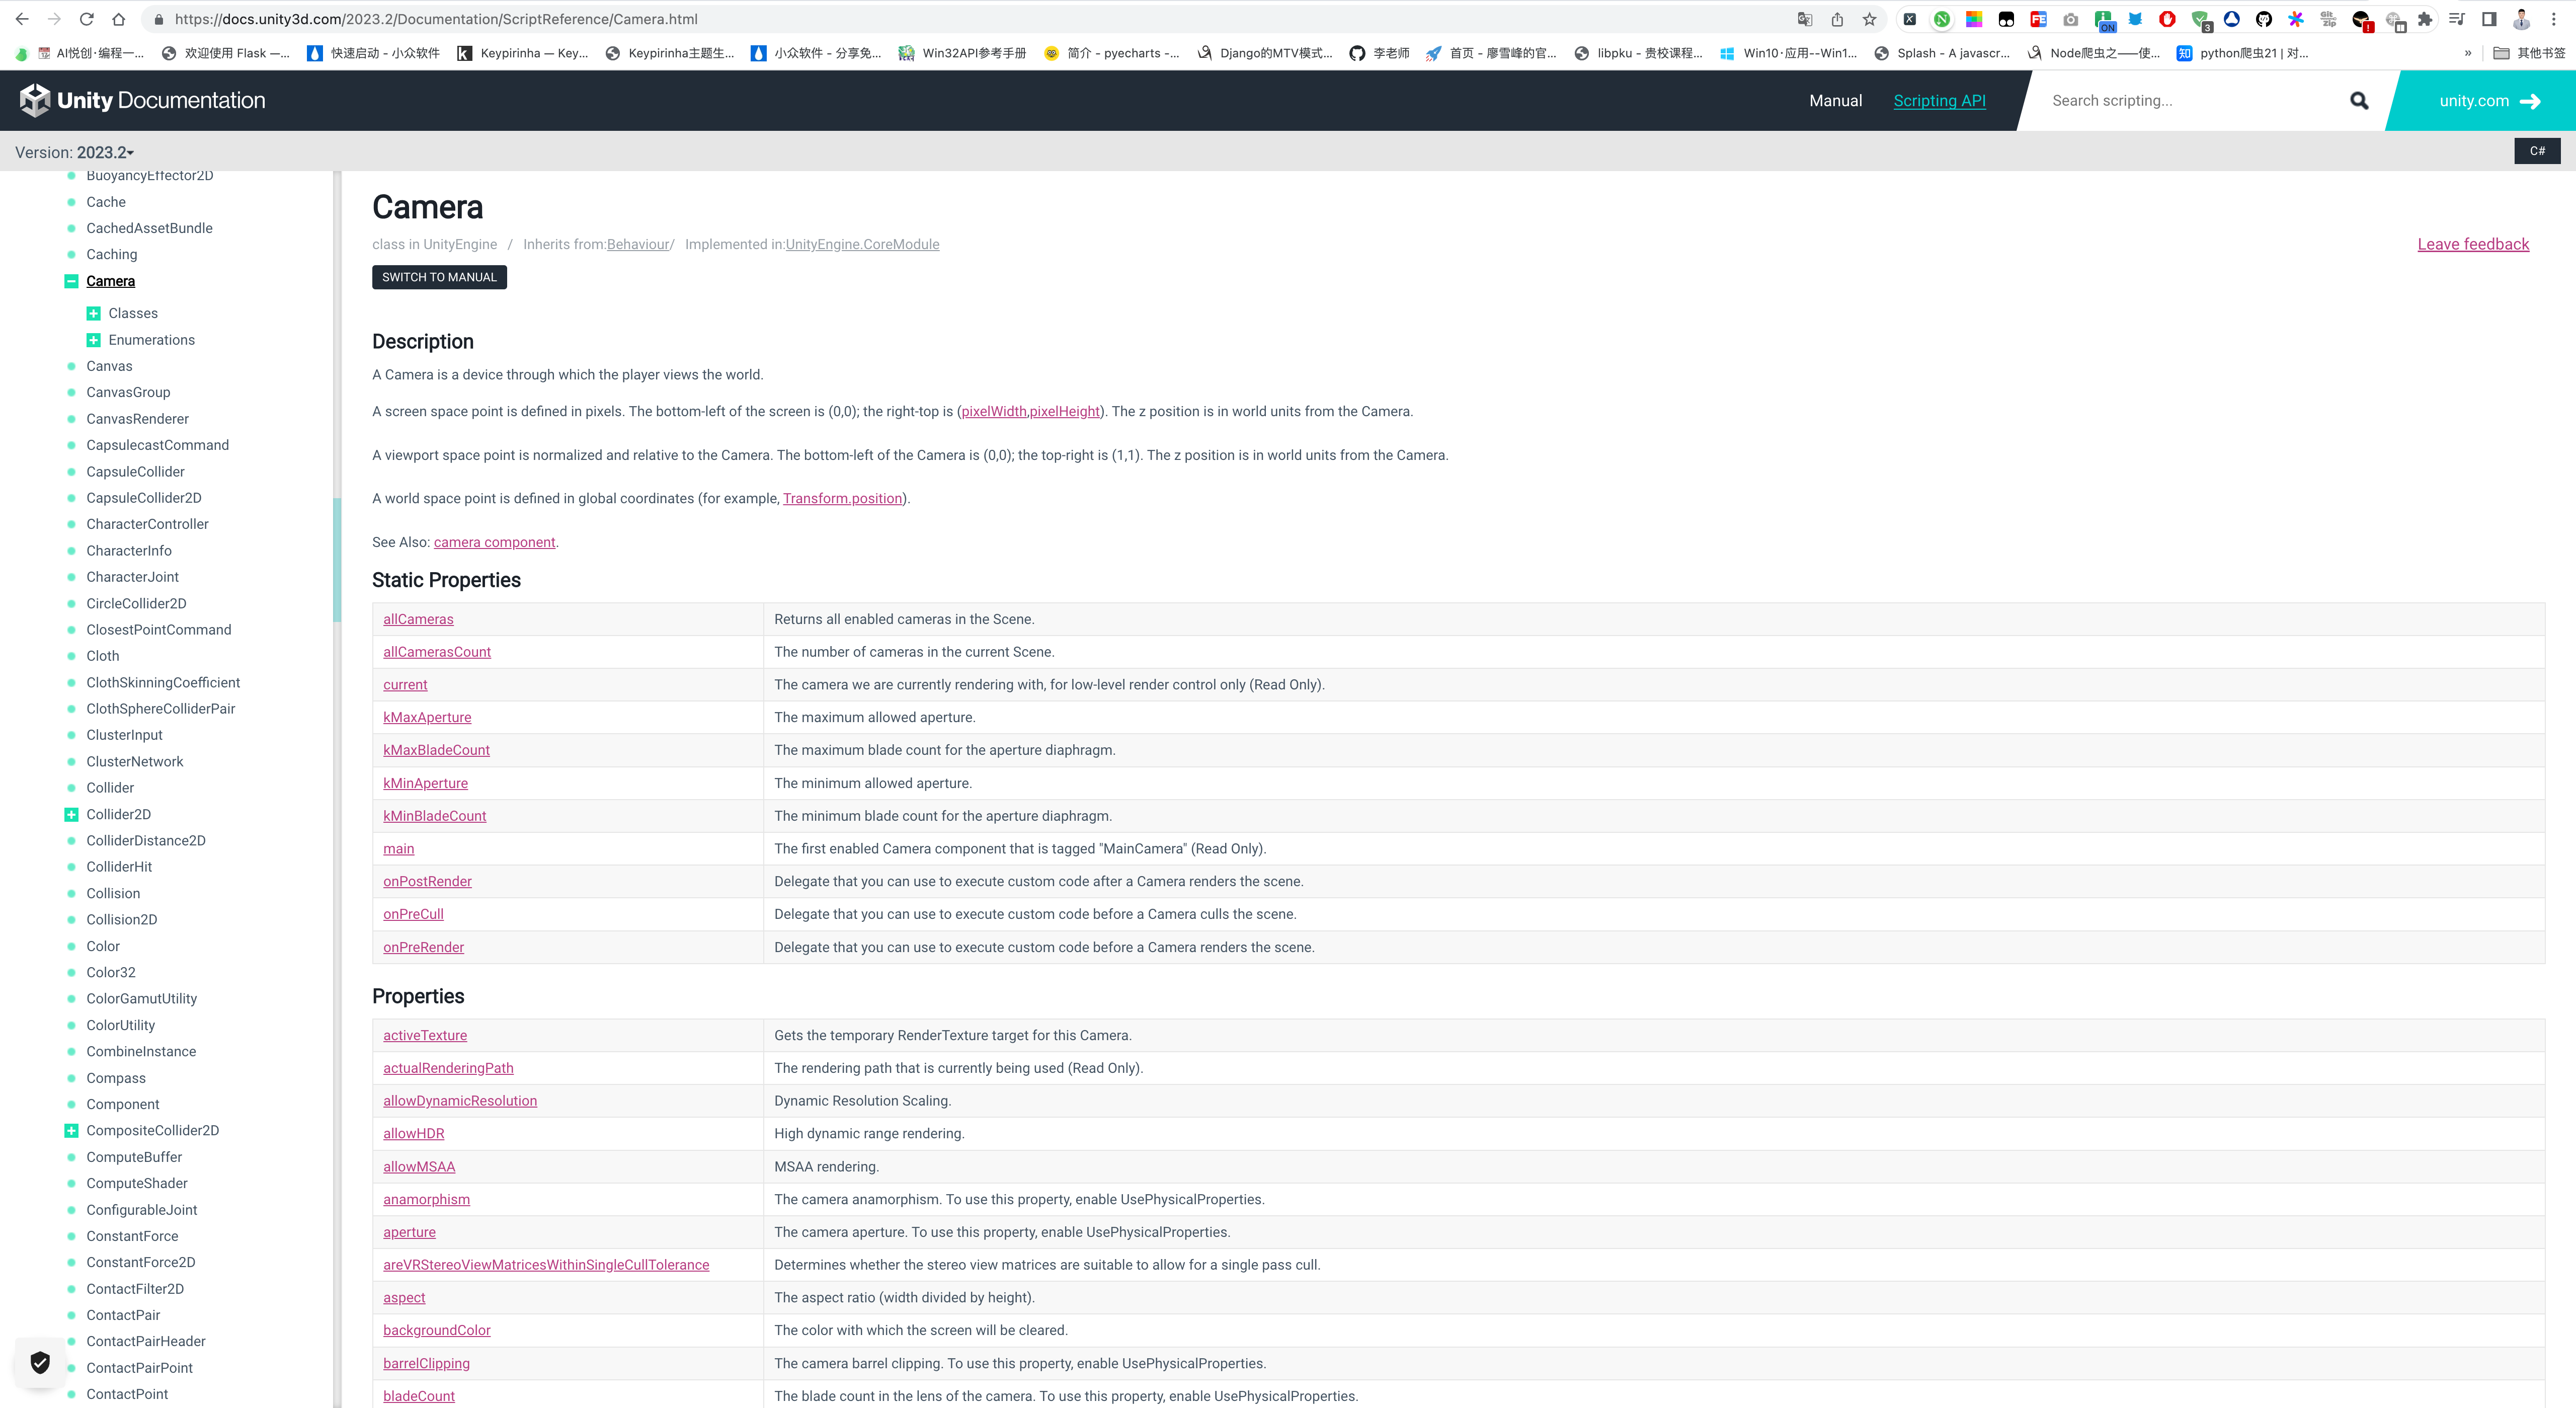This screenshot has height=1408, width=2576.
Task: Open the green N extension icon
Action: (x=1941, y=19)
